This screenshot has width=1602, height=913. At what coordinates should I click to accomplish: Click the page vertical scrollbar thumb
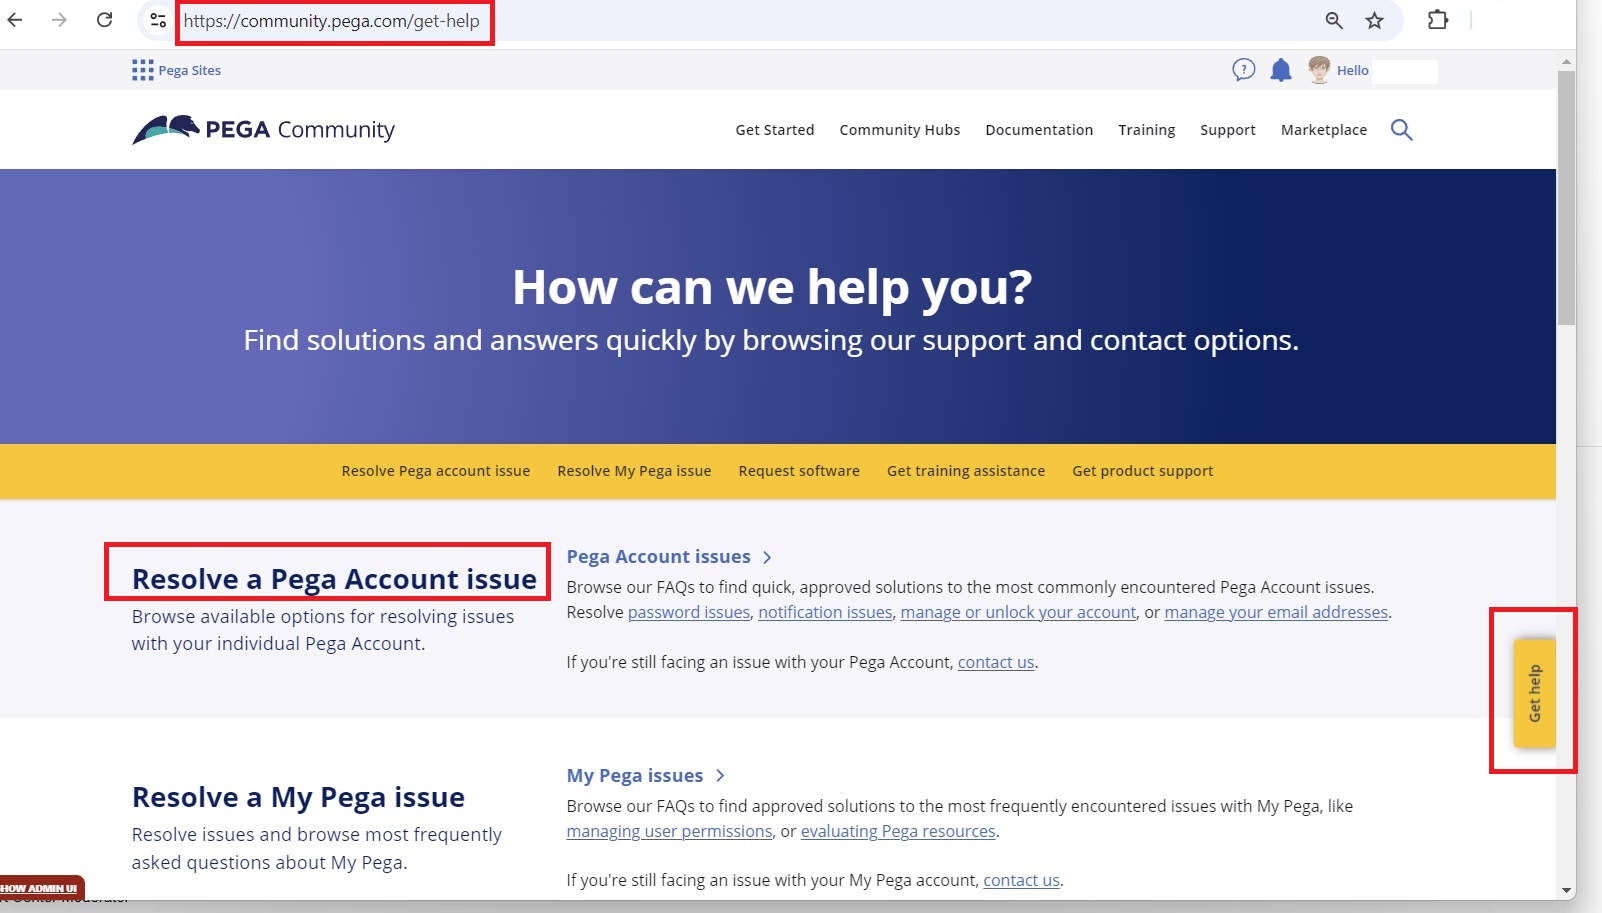coord(1566,198)
